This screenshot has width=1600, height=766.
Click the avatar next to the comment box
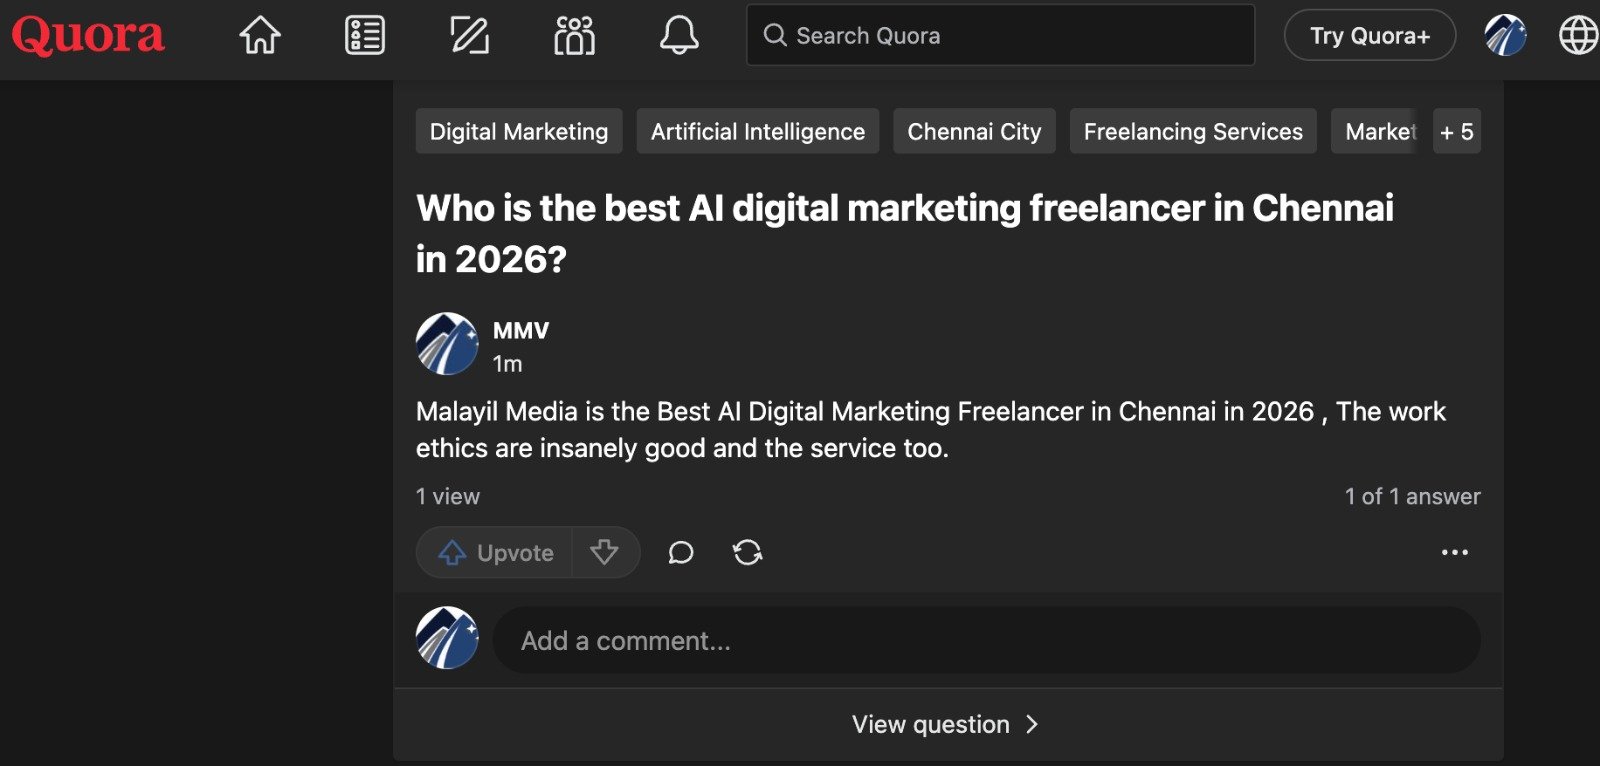click(x=447, y=638)
